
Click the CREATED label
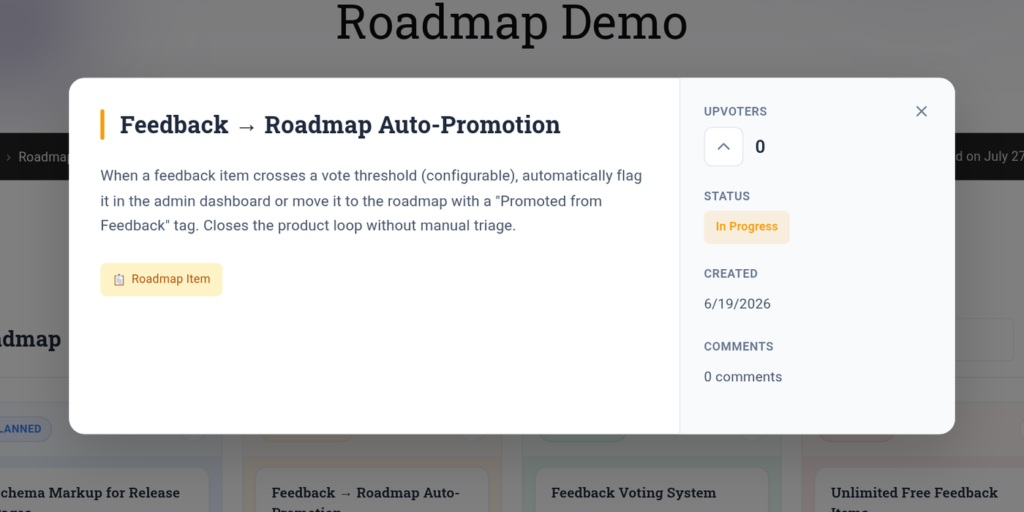(x=731, y=274)
